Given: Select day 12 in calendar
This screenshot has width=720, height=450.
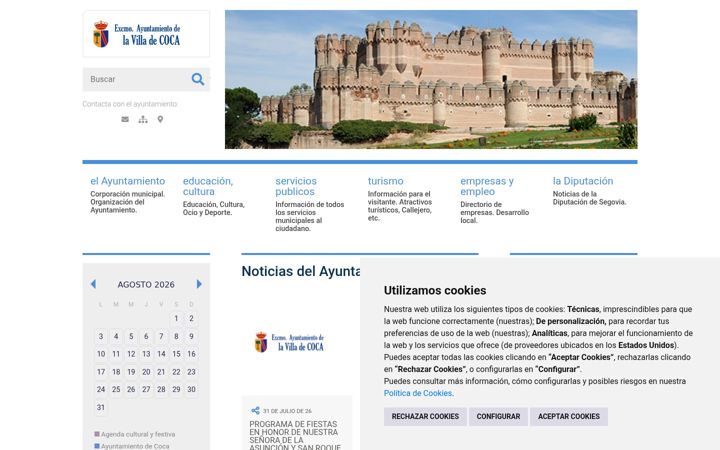Looking at the screenshot, I should pos(131,354).
